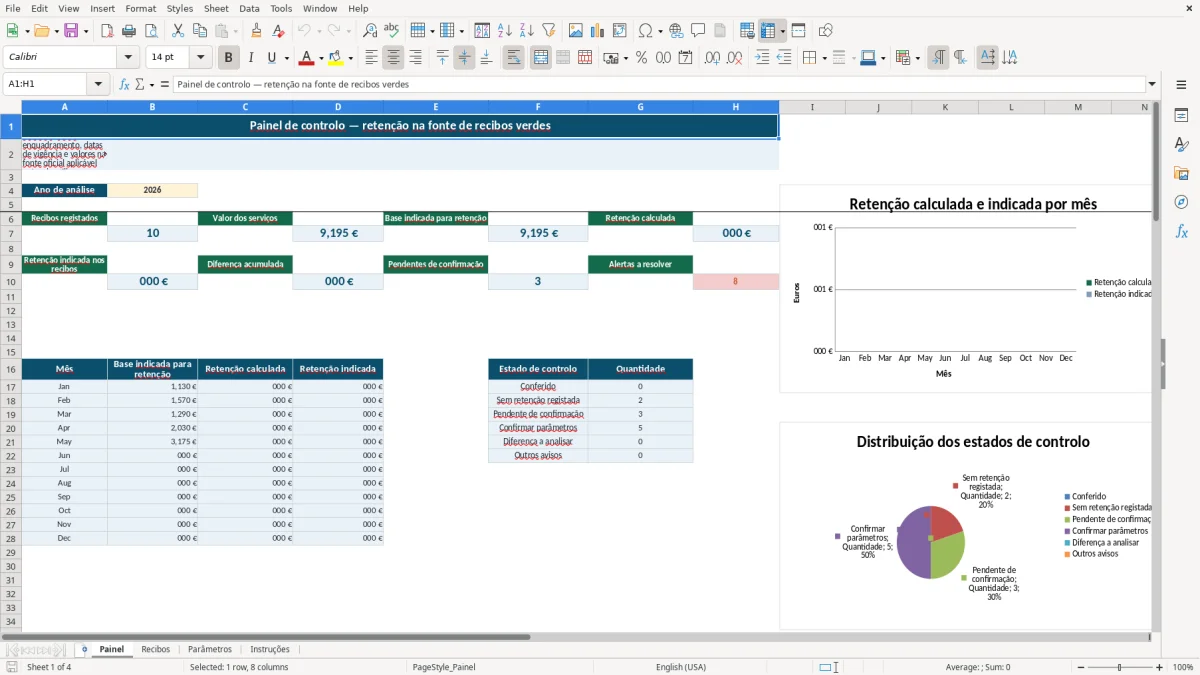Open Print Preview toggle
Viewport: 1200px width, 675px height.
(149, 31)
